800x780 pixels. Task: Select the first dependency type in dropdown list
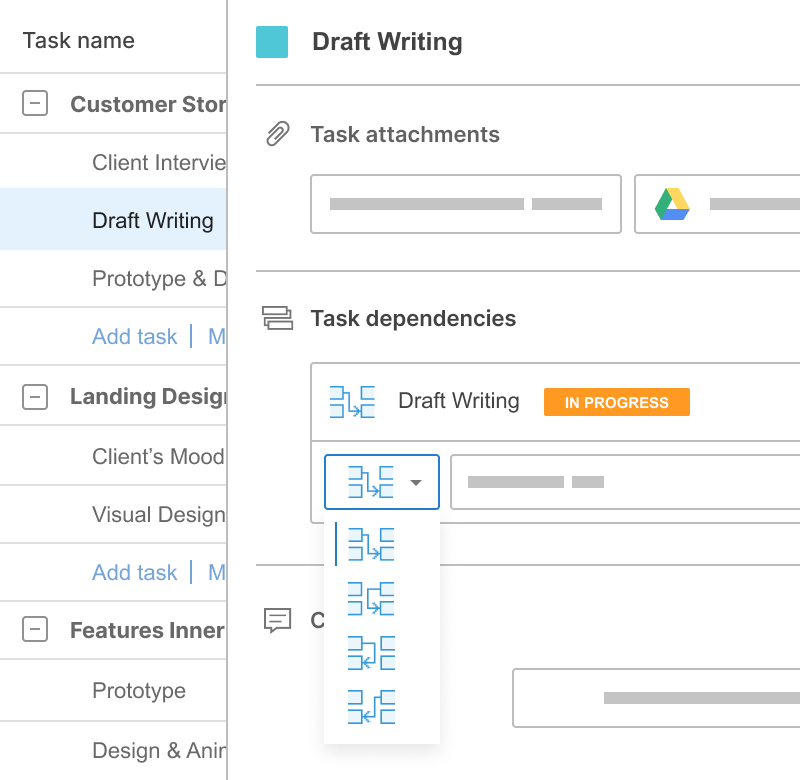click(x=371, y=545)
